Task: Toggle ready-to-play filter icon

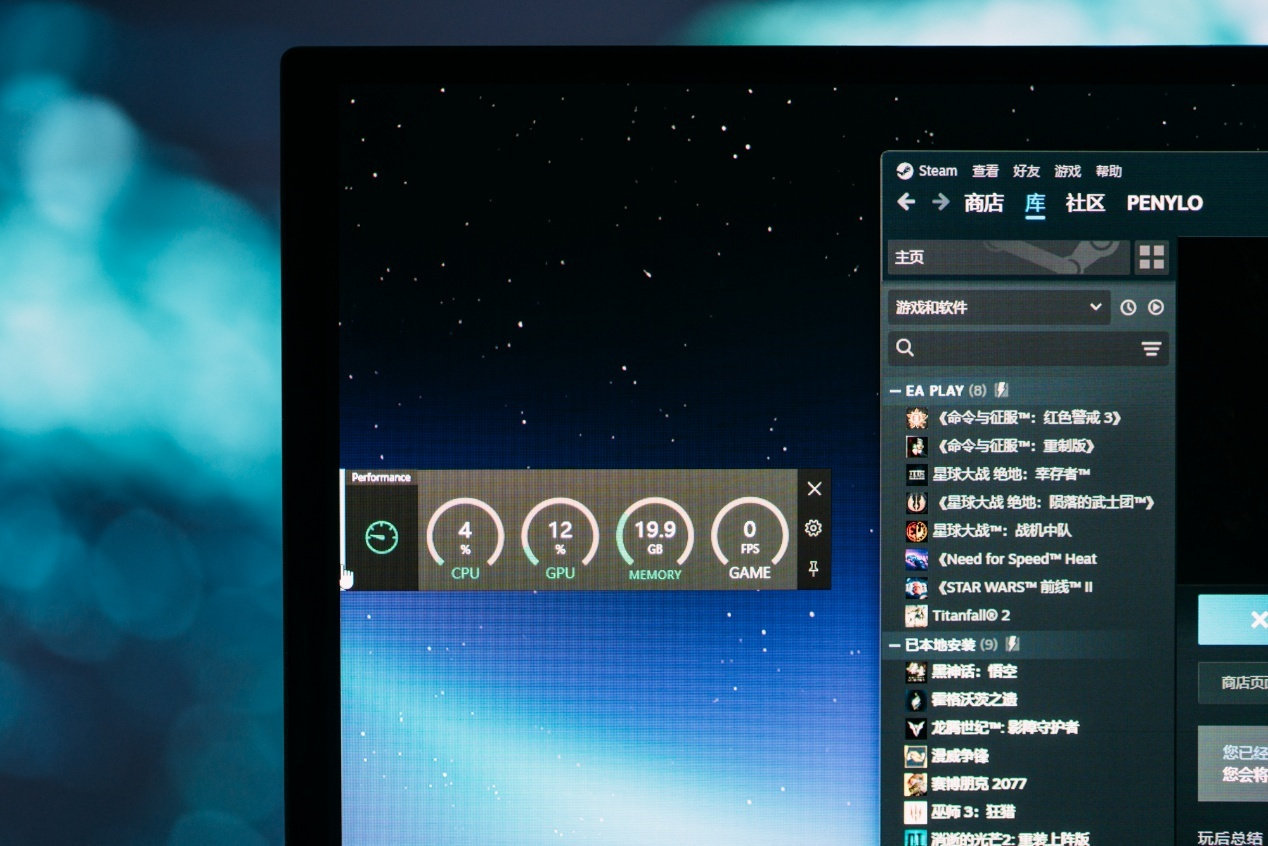Action: [x=1156, y=308]
